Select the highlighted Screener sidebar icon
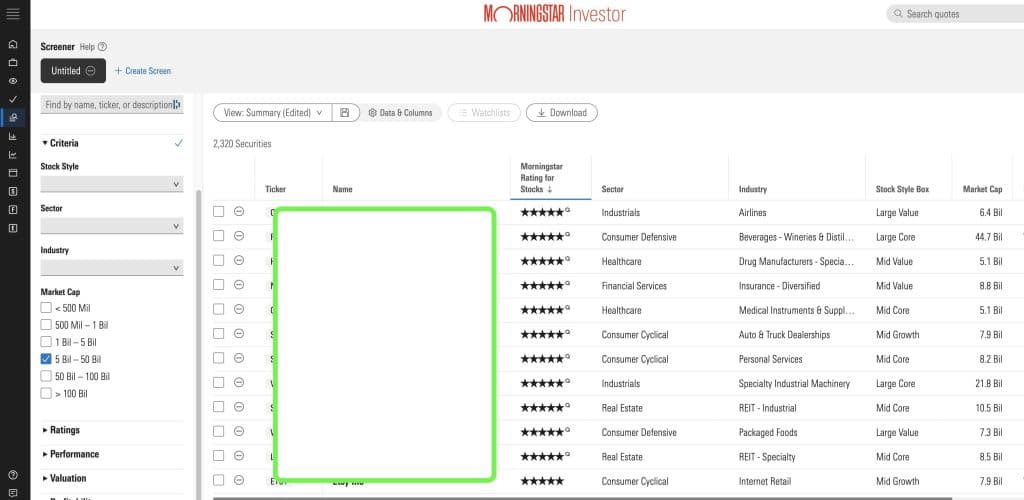The width and height of the screenshot is (1024, 500). pos(13,117)
